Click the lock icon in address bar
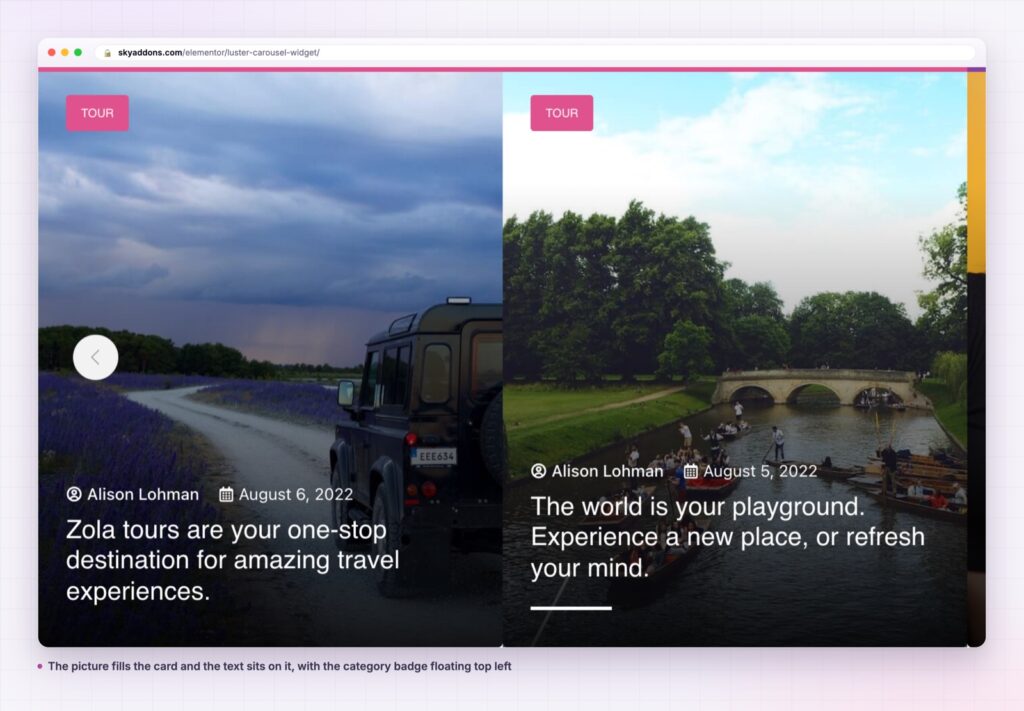 pos(108,53)
